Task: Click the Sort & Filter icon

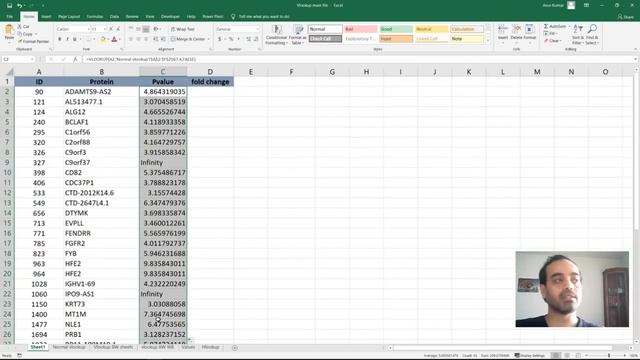Action: tap(578, 29)
